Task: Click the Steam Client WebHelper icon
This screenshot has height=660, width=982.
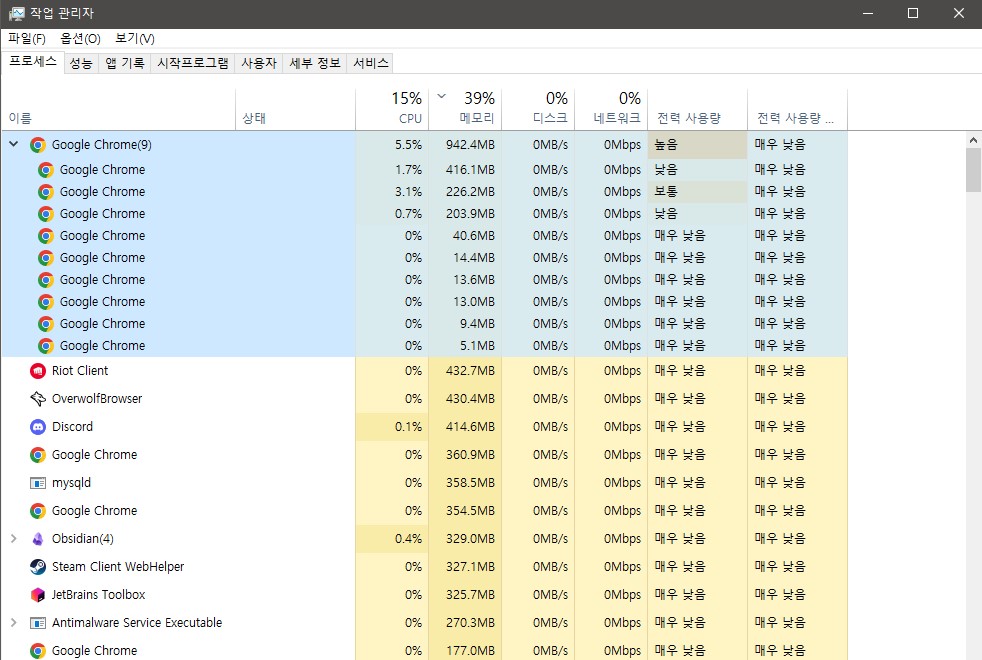Action: tap(38, 567)
